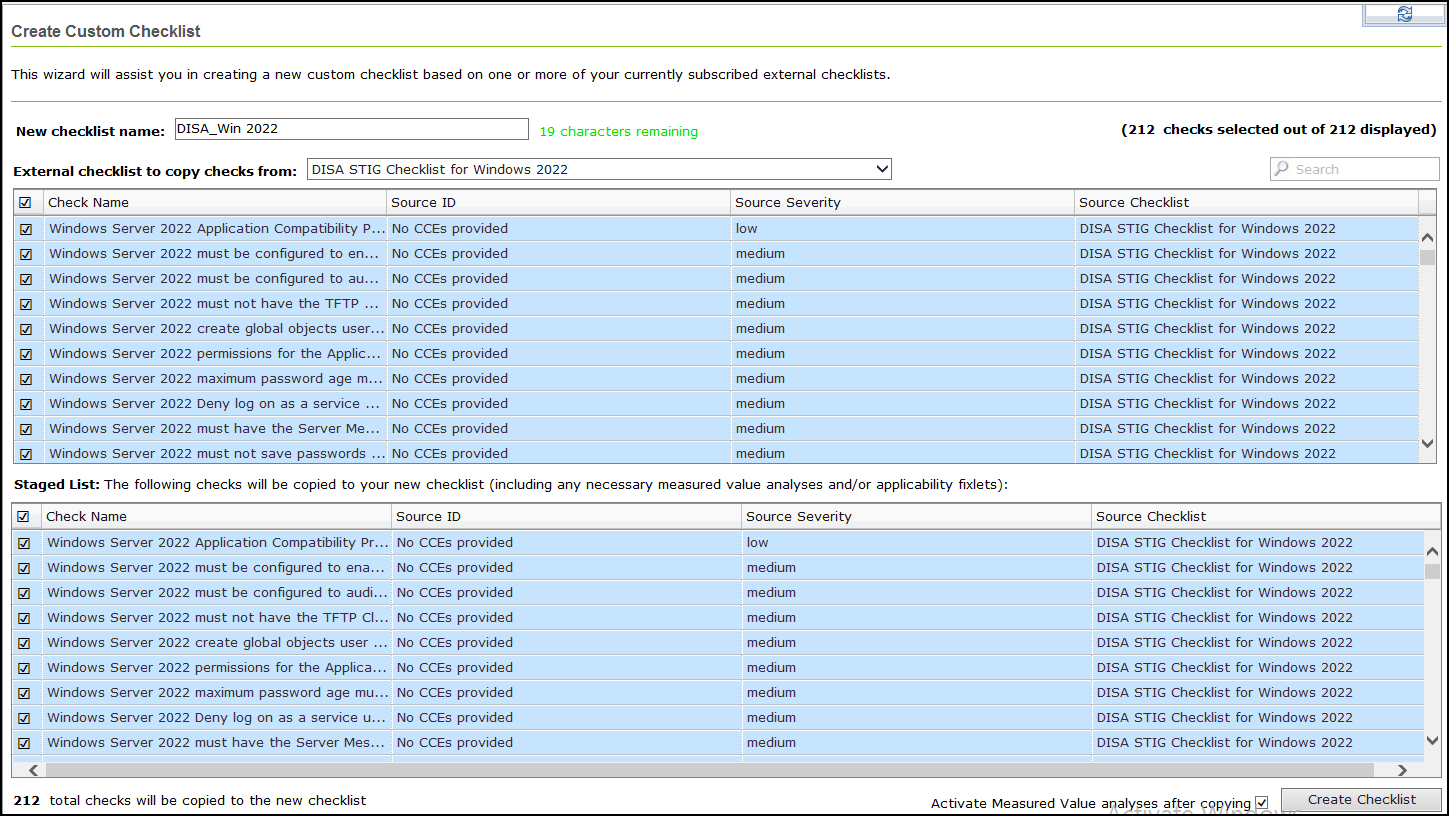Viewport: 1449px width, 816px height.
Task: Click the magnifier icon in Search box
Action: coord(1282,169)
